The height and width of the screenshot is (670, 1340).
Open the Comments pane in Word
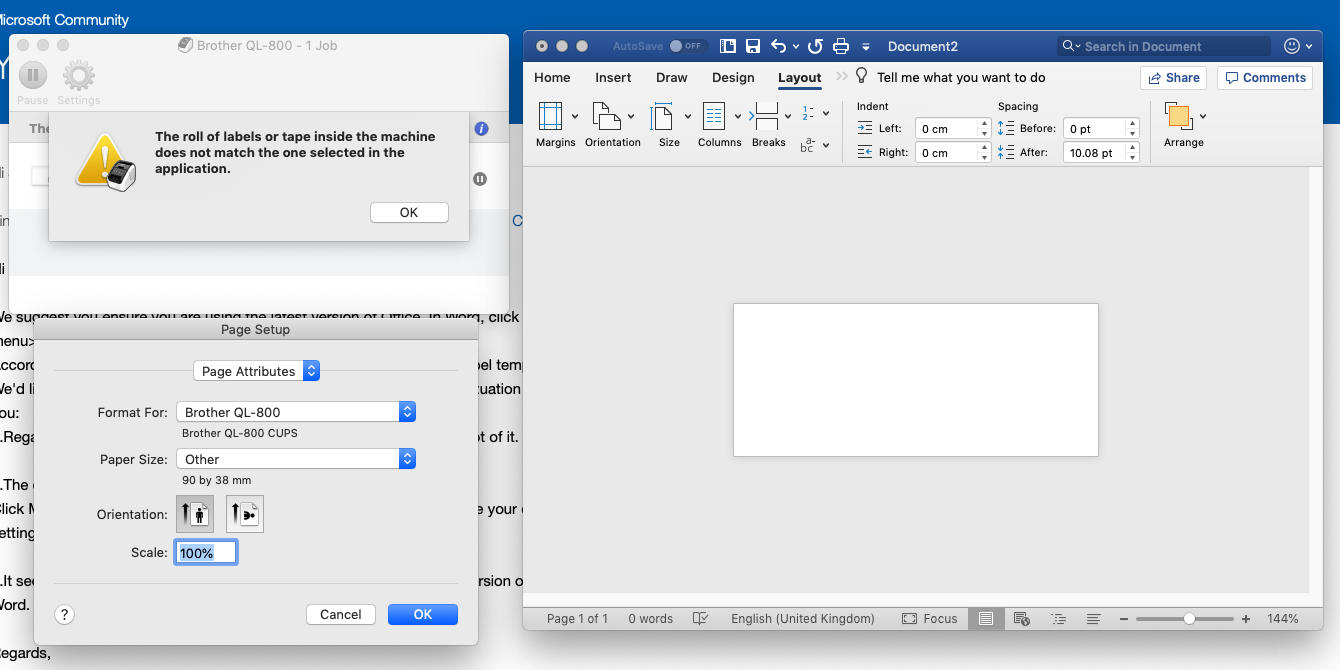click(x=1265, y=78)
